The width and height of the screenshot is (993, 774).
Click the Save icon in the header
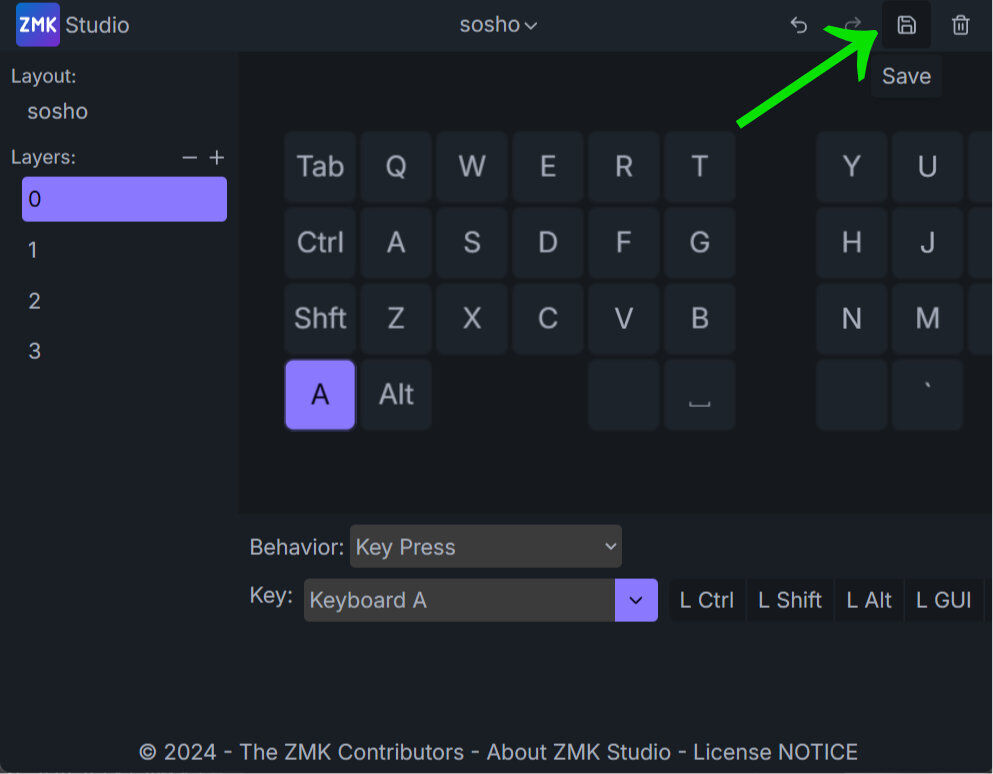[906, 25]
